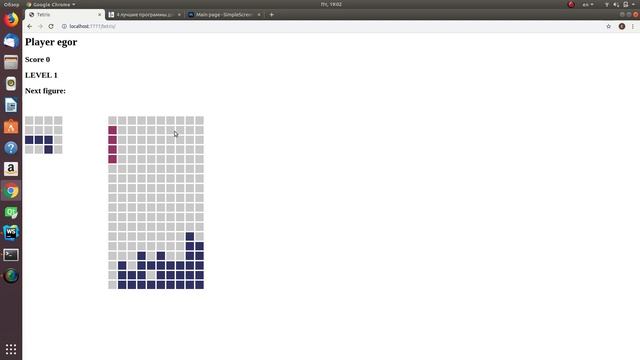Open the Google Chrome app menu

pyautogui.click(x=51, y=4)
